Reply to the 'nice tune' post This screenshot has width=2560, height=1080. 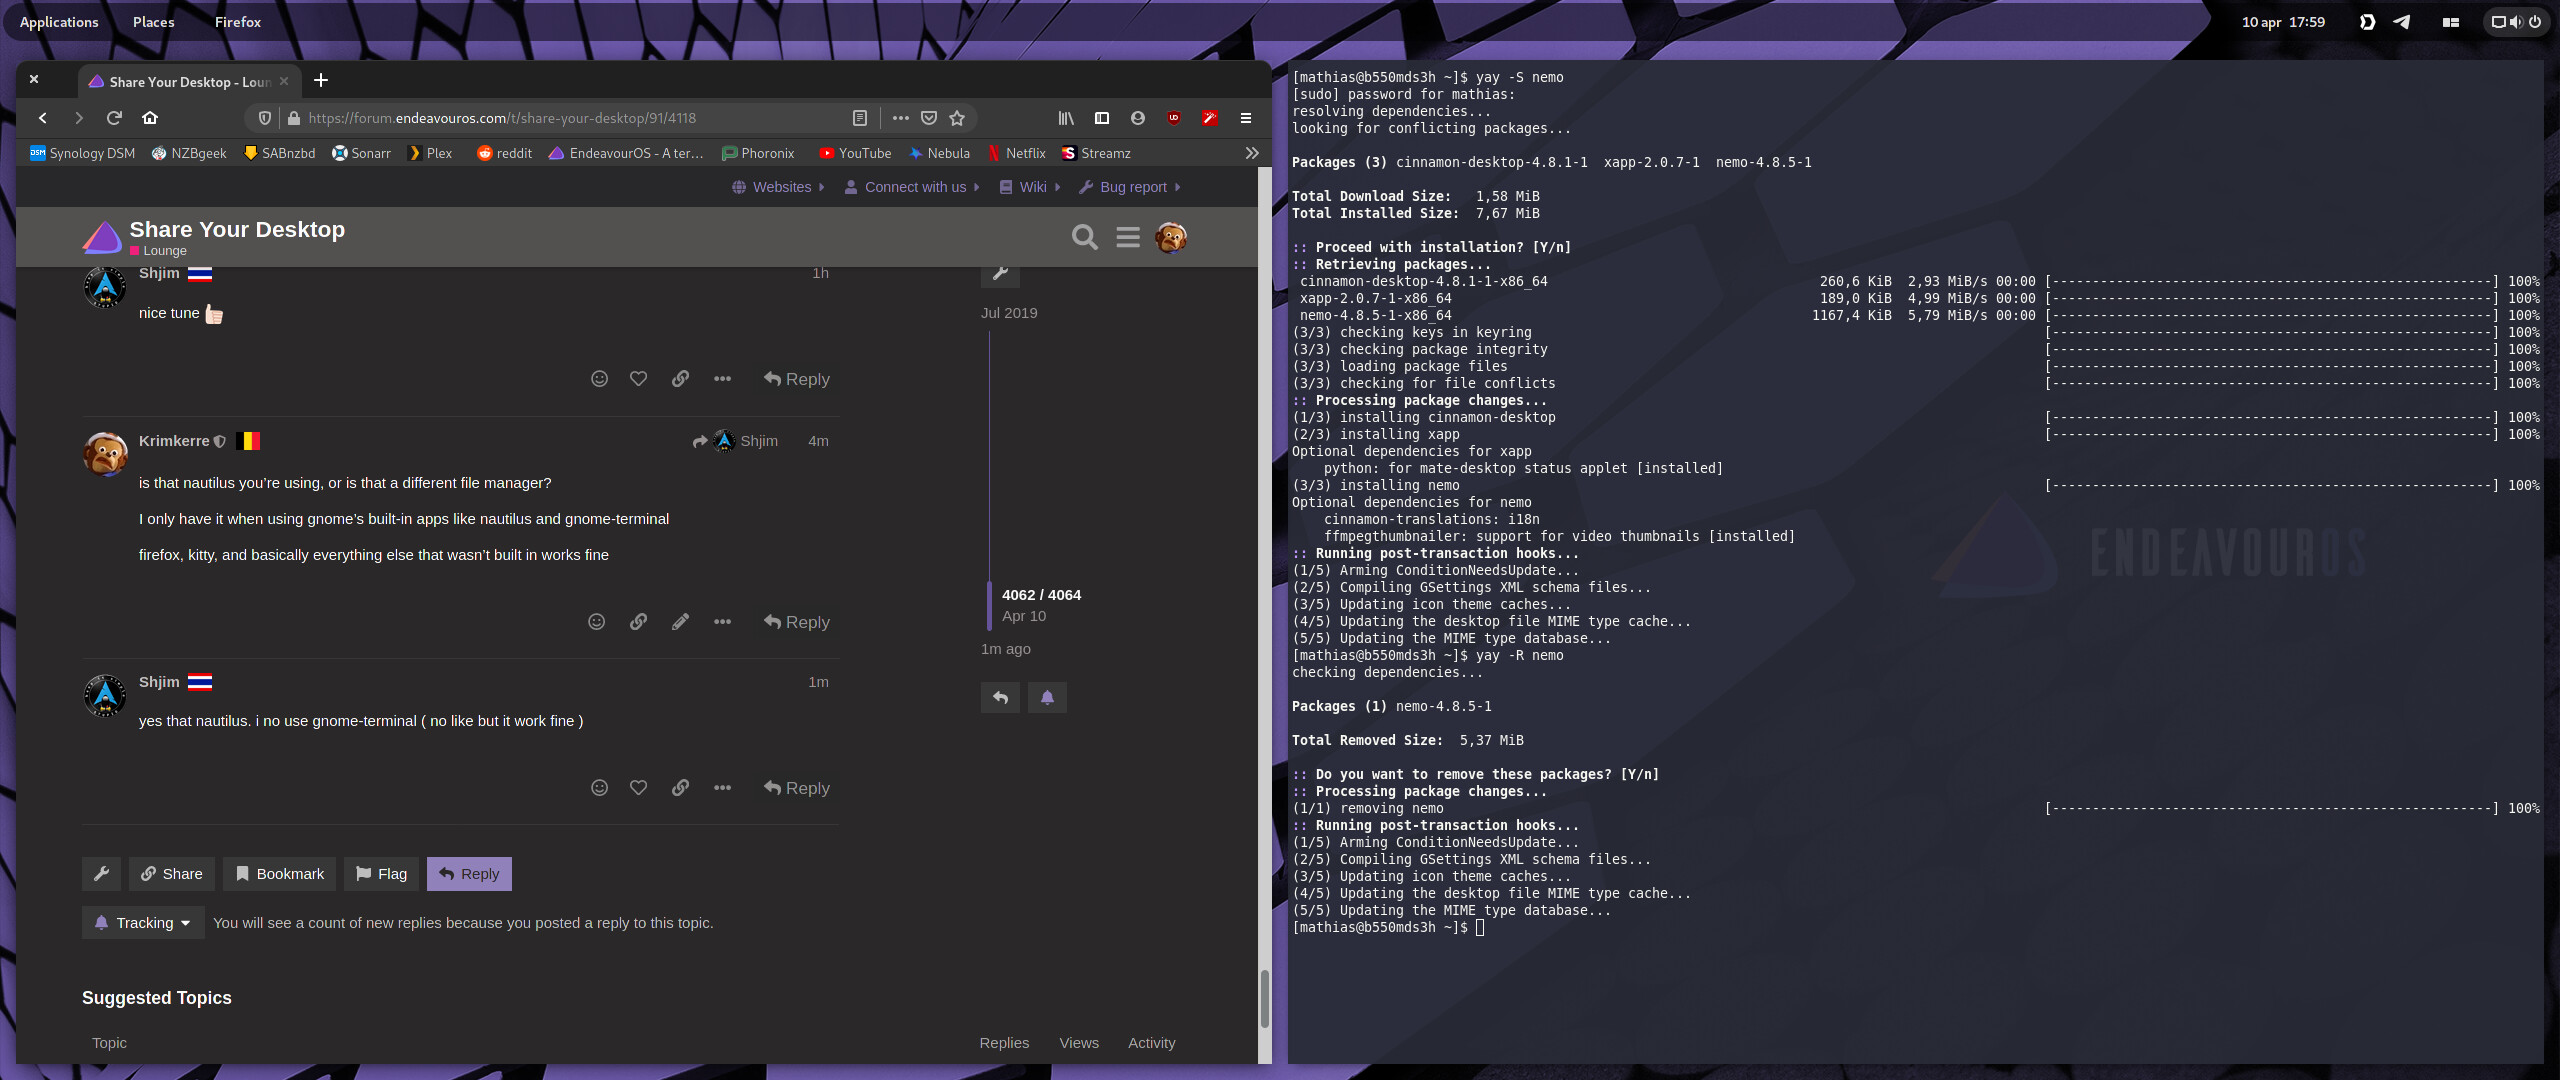point(797,379)
